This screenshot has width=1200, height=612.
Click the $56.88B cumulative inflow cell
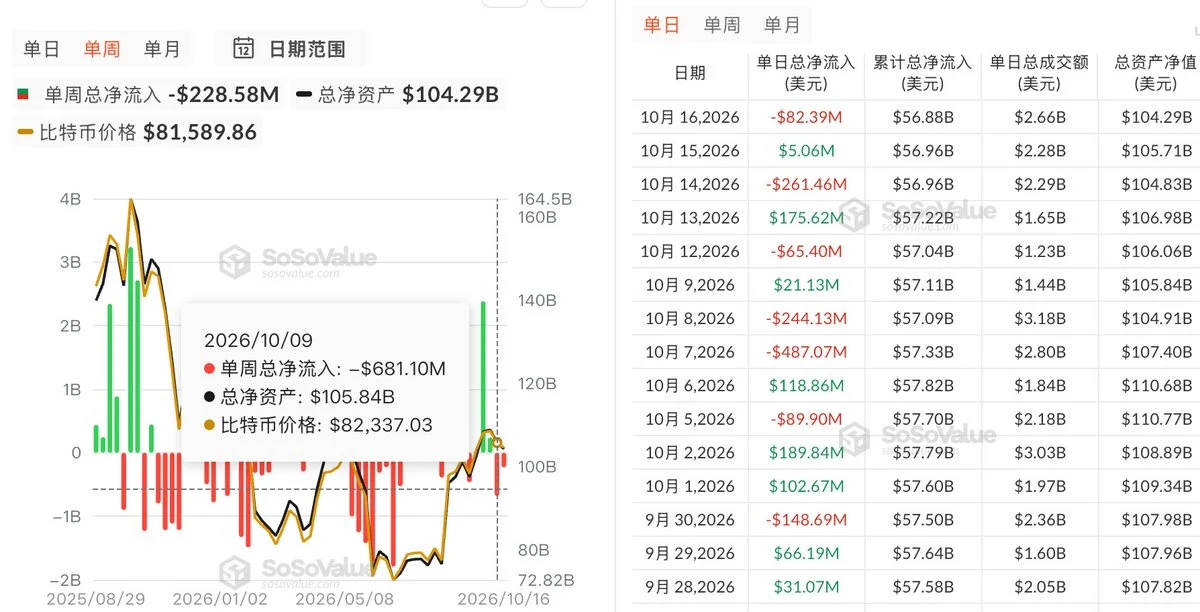click(x=923, y=117)
